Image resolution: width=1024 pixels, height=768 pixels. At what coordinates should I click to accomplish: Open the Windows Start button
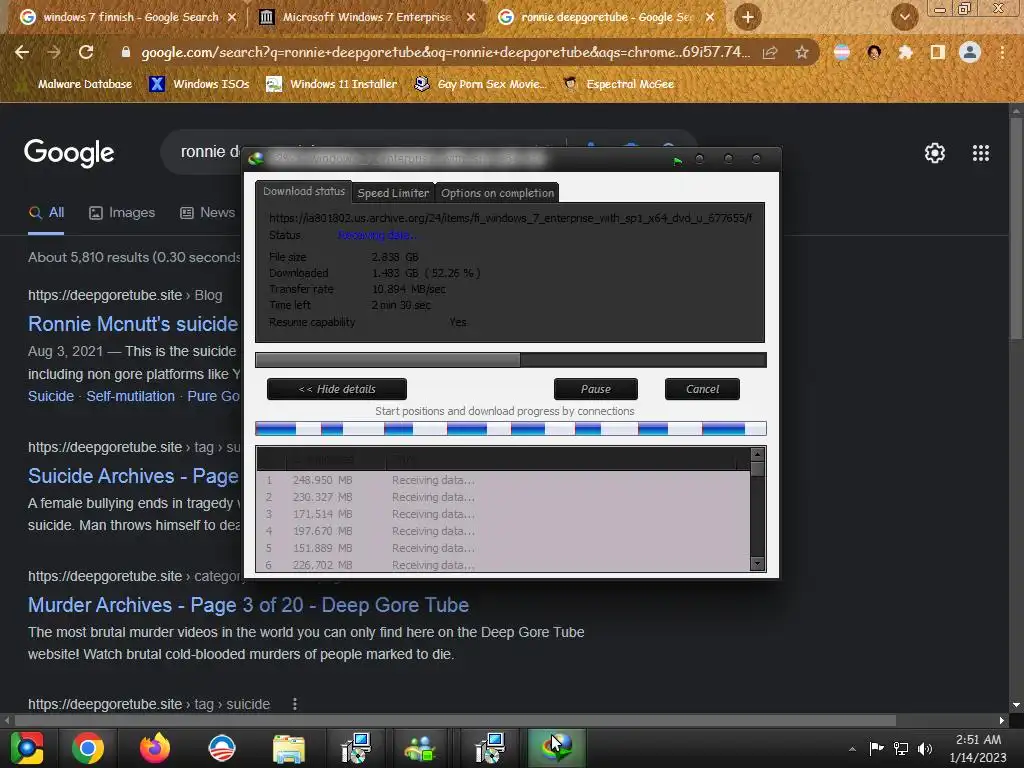[27, 748]
